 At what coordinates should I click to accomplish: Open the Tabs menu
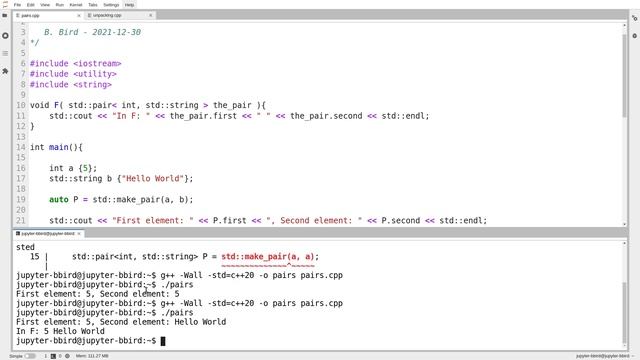point(93,5)
